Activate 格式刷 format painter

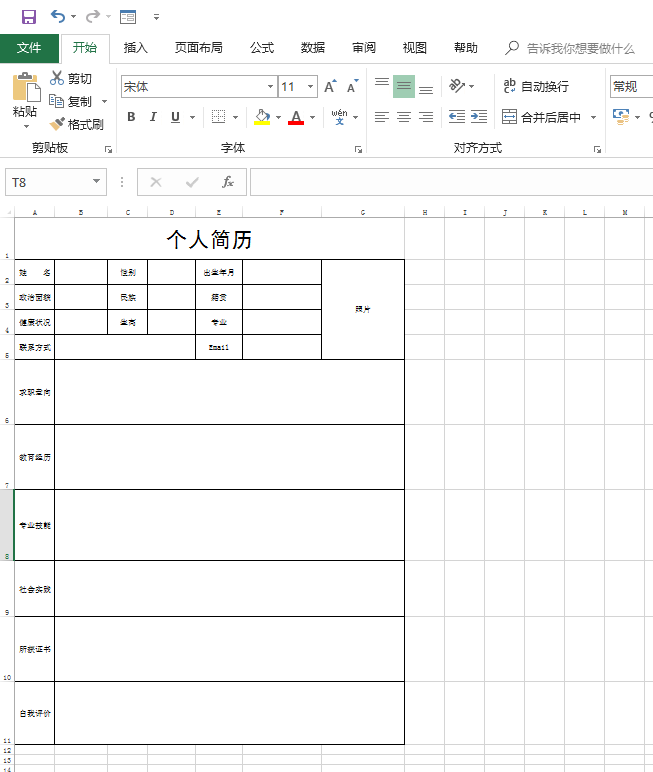(77, 124)
